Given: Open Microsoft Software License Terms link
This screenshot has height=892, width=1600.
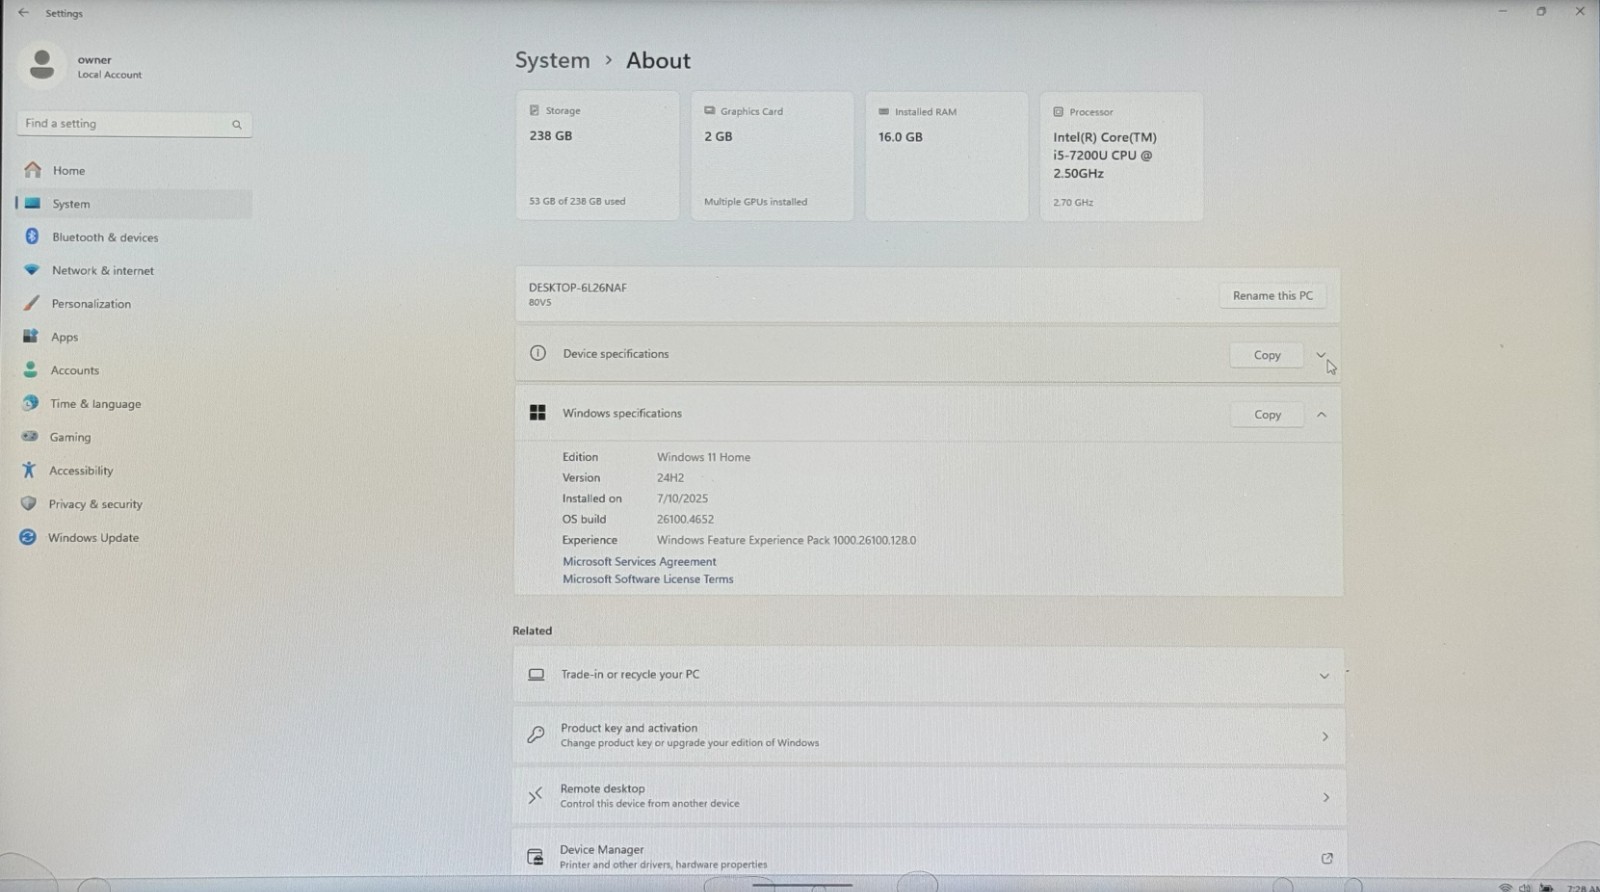Looking at the screenshot, I should 648,579.
